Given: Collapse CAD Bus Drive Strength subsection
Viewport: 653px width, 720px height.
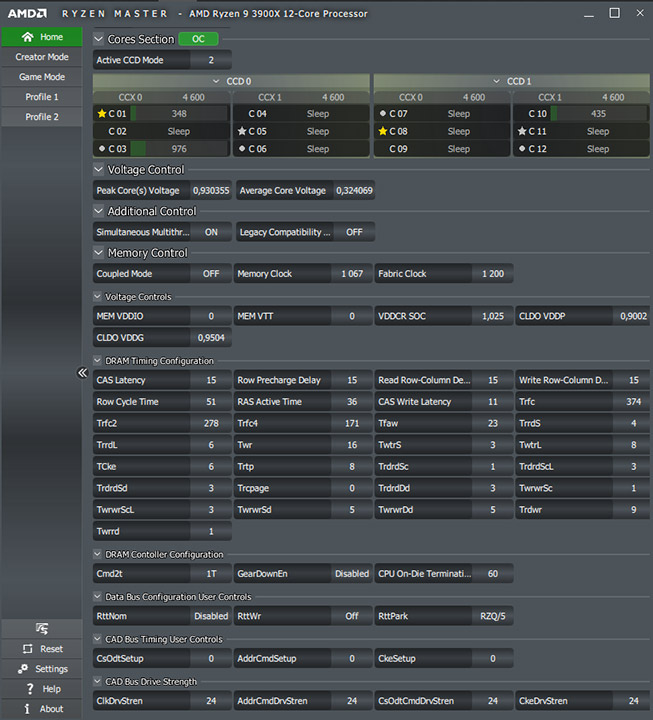Looking at the screenshot, I should pyautogui.click(x=97, y=681).
